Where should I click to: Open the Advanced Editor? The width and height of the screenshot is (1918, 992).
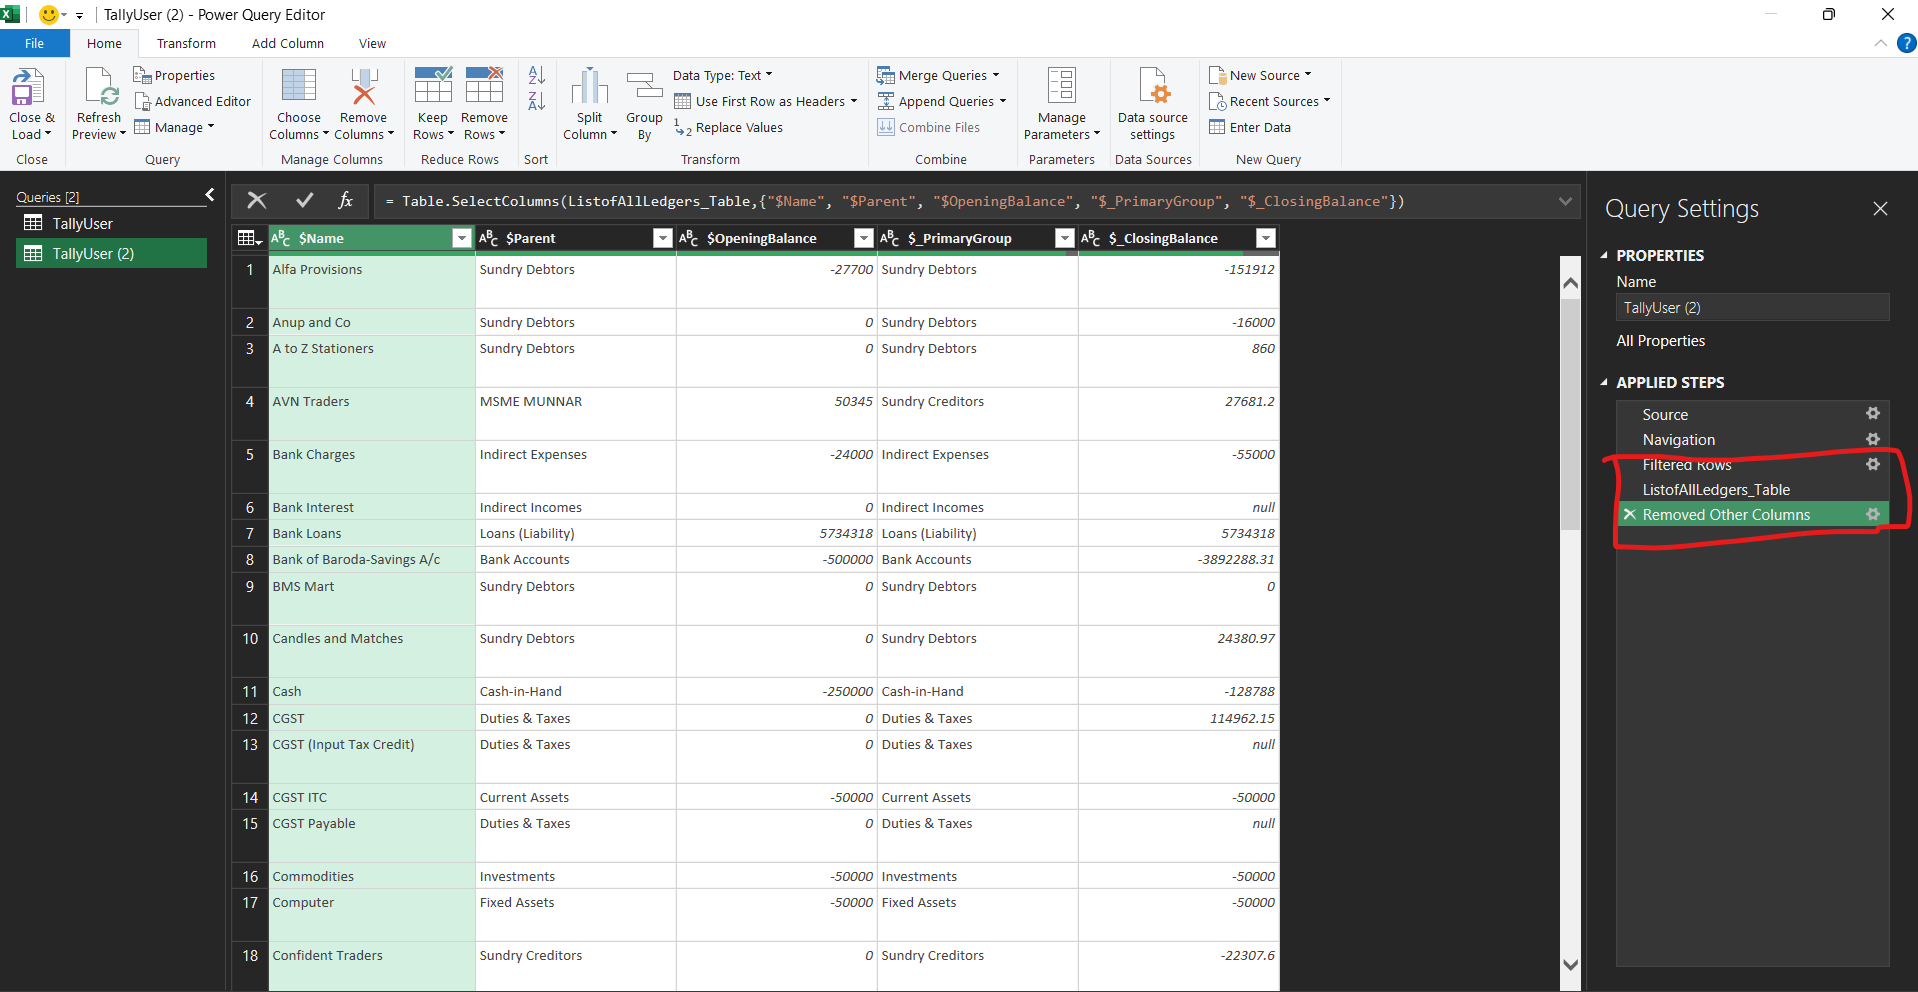(193, 102)
